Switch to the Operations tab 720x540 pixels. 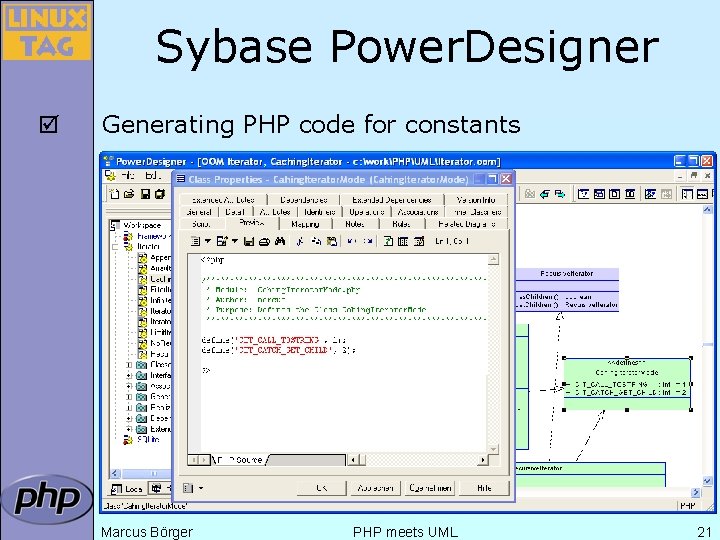[366, 212]
